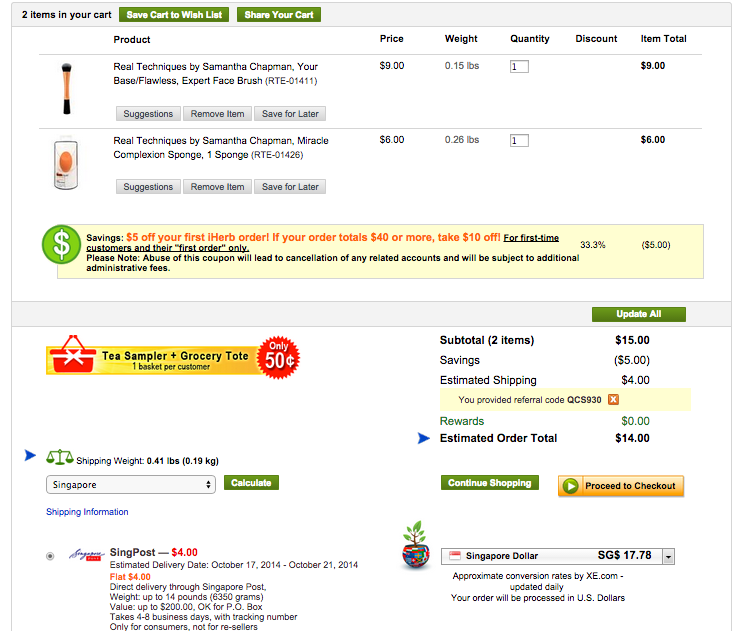Click the Complexion Sponge quantity field
Viewport: 734px width, 631px height.
pyautogui.click(x=519, y=140)
